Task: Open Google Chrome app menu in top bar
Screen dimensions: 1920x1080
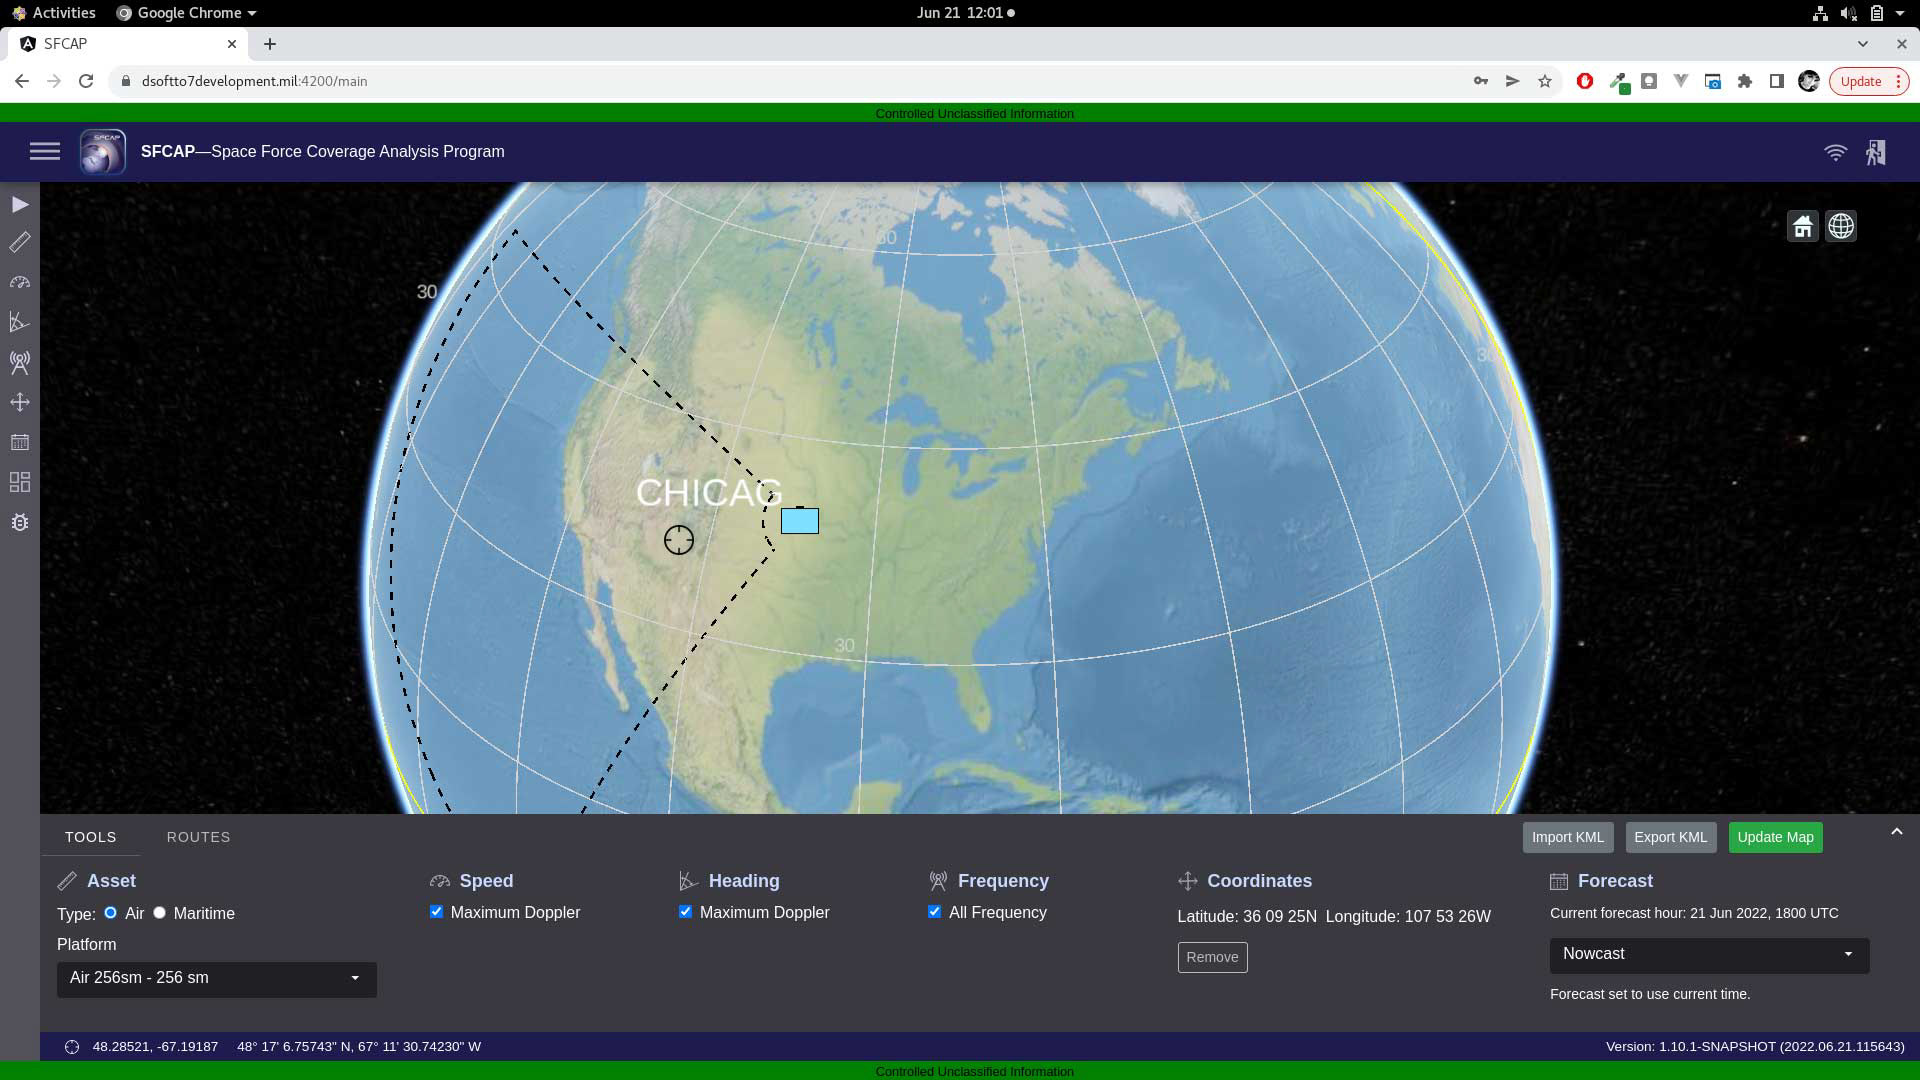Action: coord(187,13)
